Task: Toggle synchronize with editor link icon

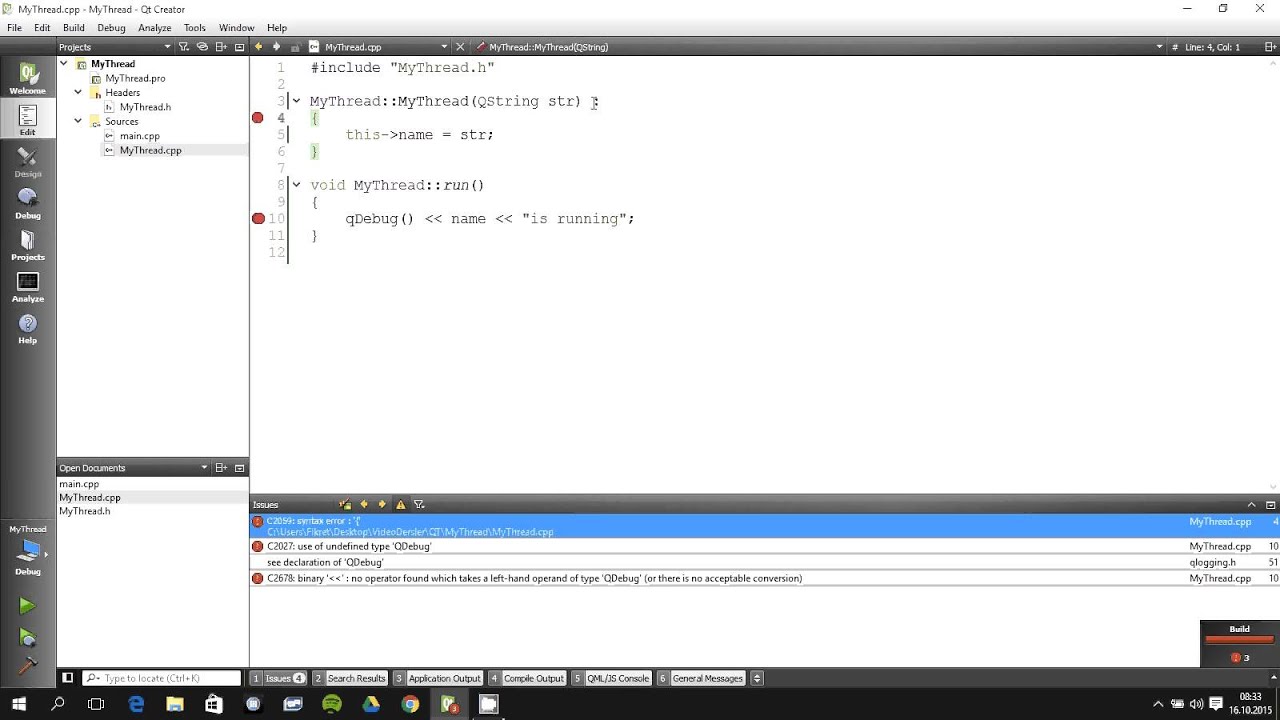Action: pyautogui.click(x=202, y=47)
